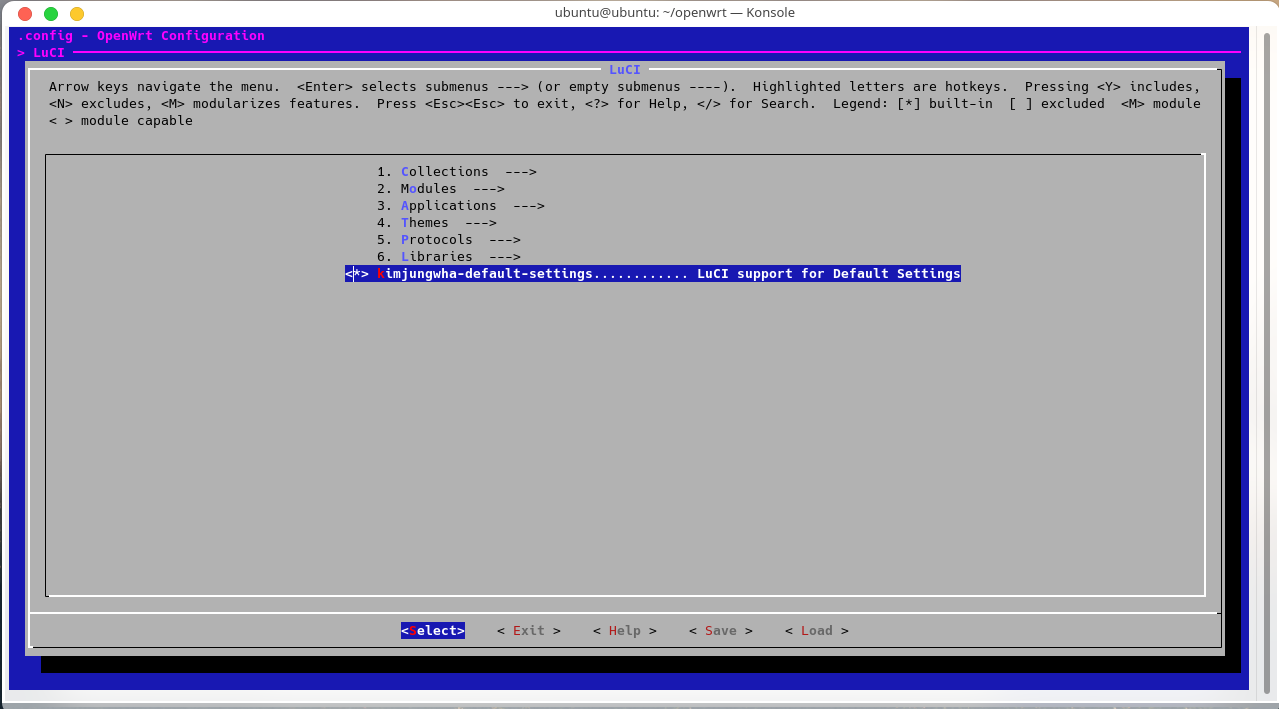Open the Themes submenu
Image resolution: width=1279 pixels, height=709 pixels.
click(437, 223)
